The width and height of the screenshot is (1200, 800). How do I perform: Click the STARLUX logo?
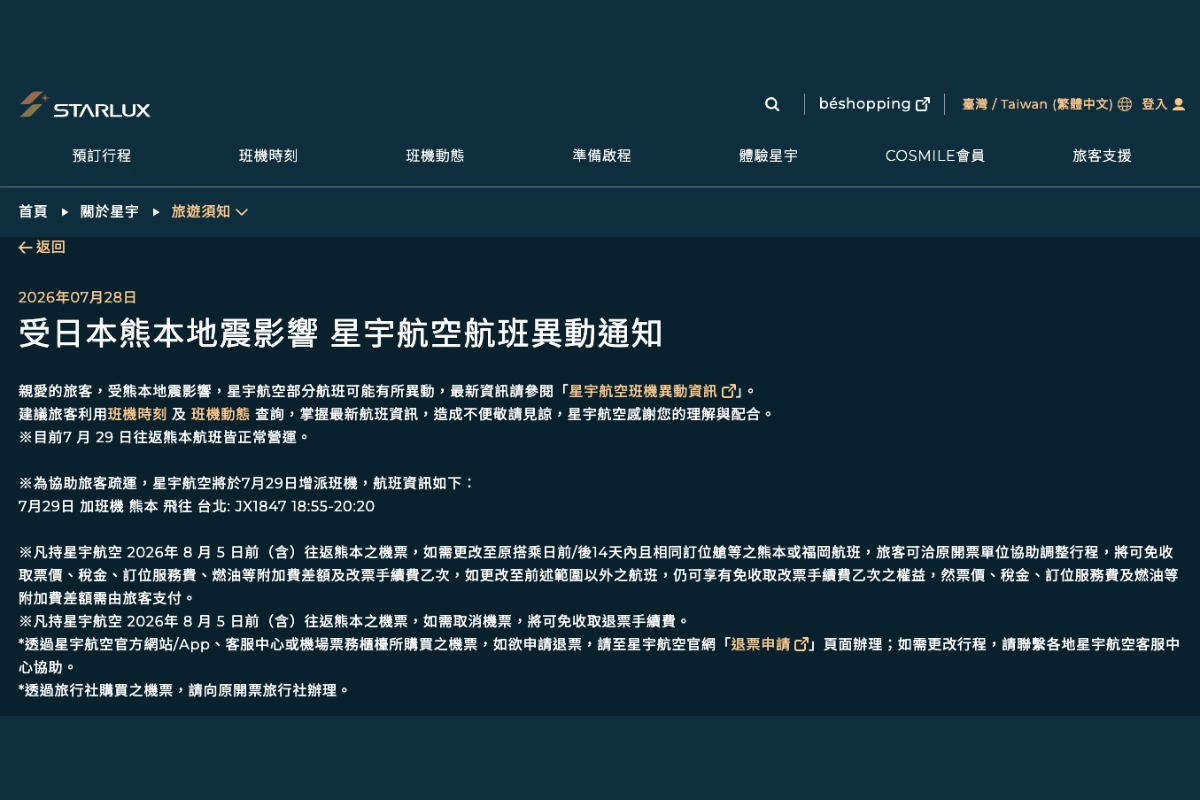pos(84,105)
